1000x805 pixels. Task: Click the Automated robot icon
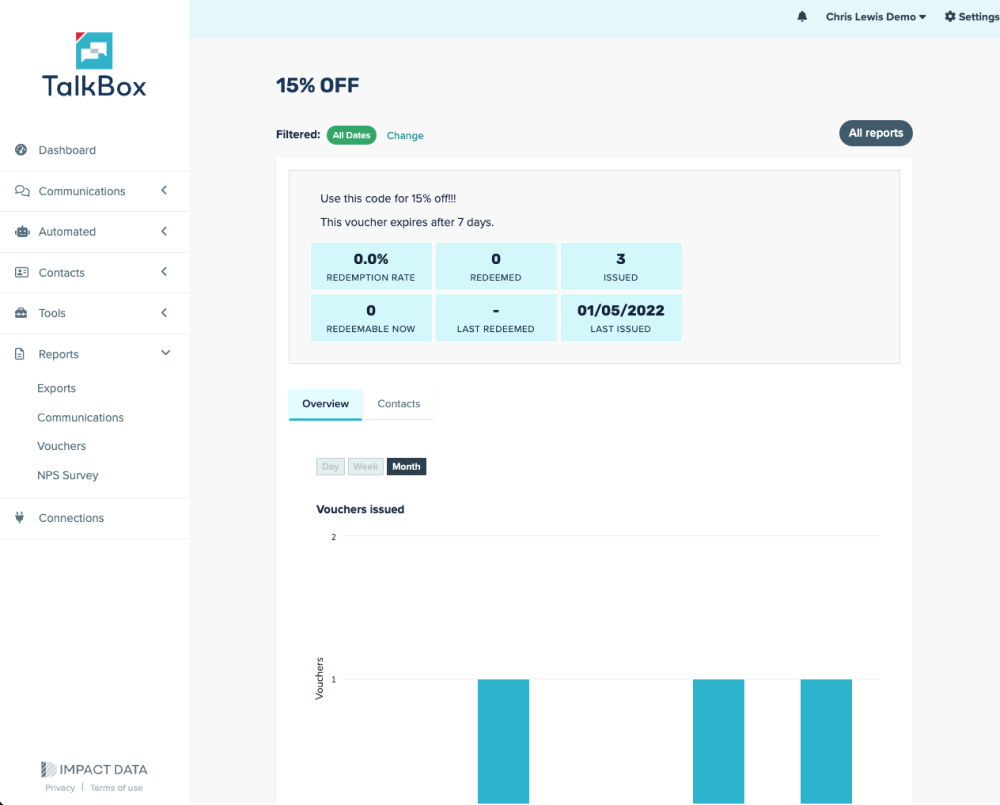point(21,232)
